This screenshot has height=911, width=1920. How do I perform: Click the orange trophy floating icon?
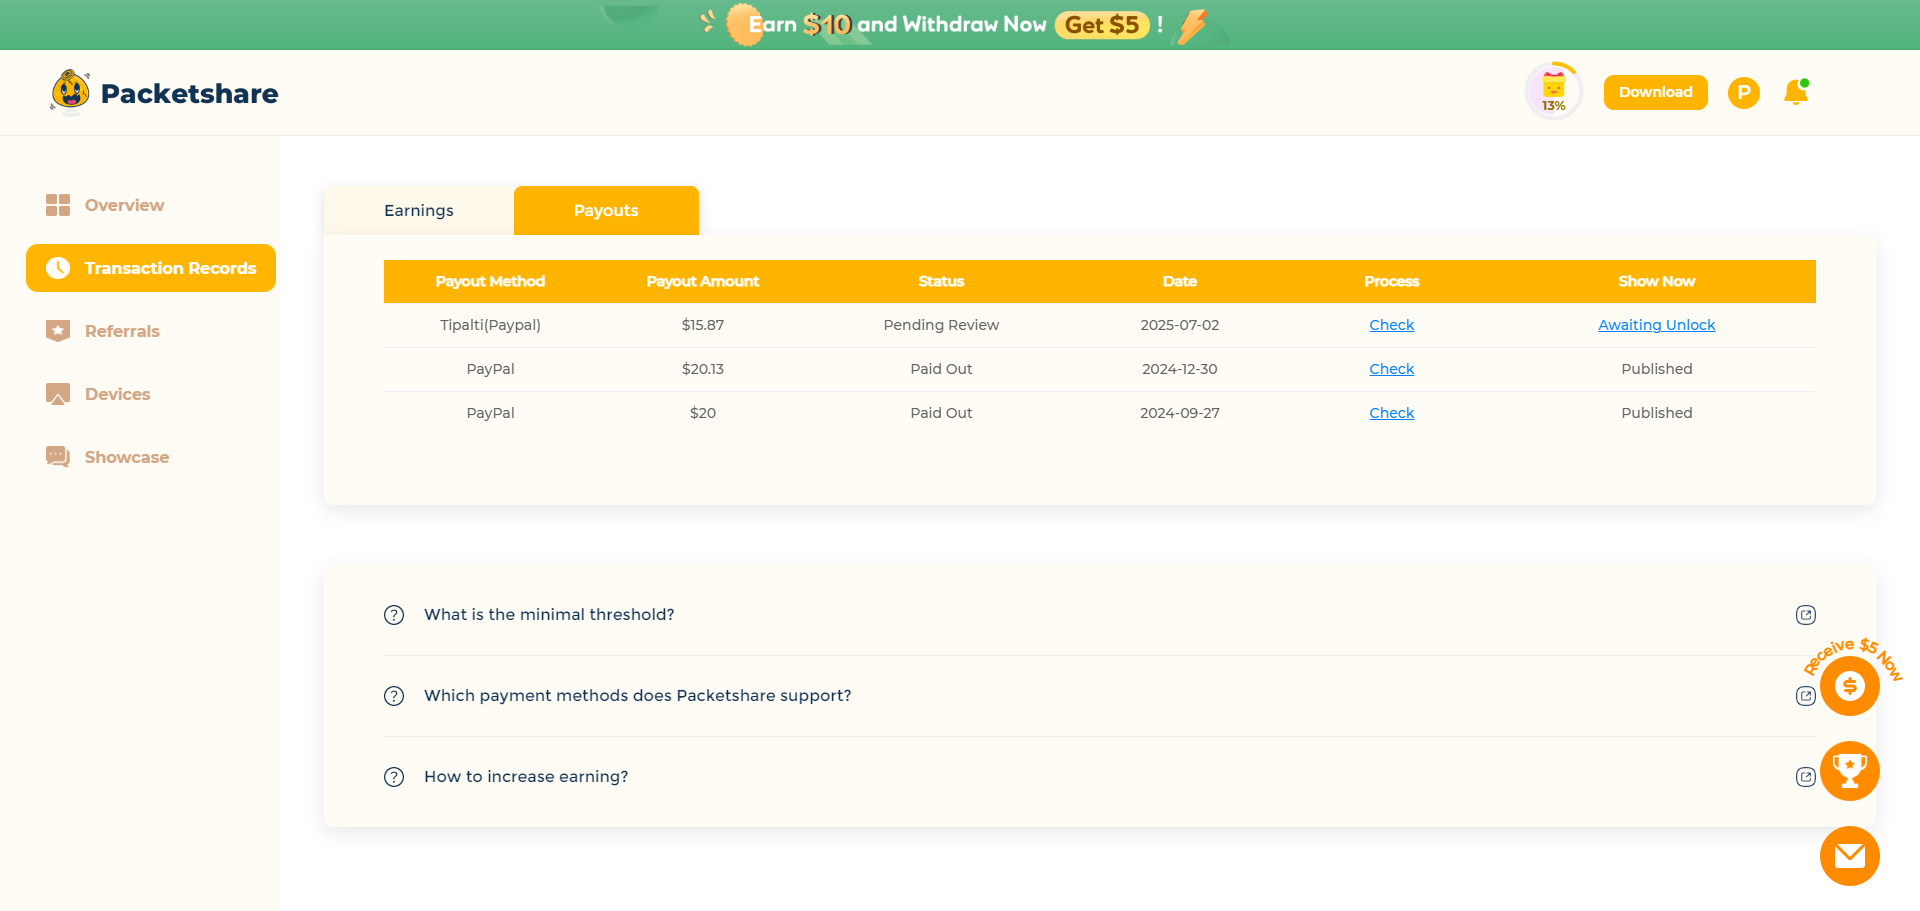pos(1849,771)
